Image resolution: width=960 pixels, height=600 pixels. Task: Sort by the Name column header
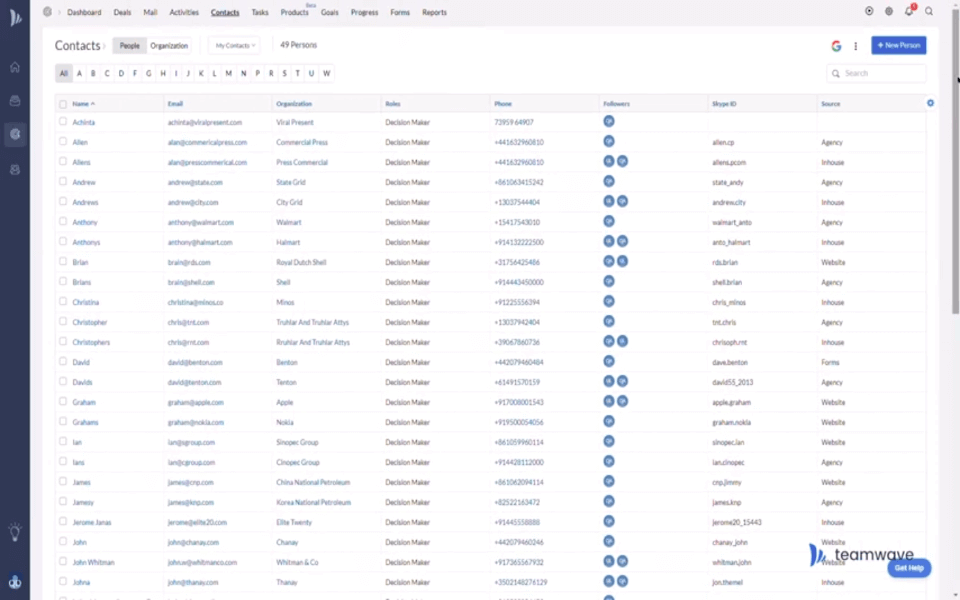click(x=83, y=104)
